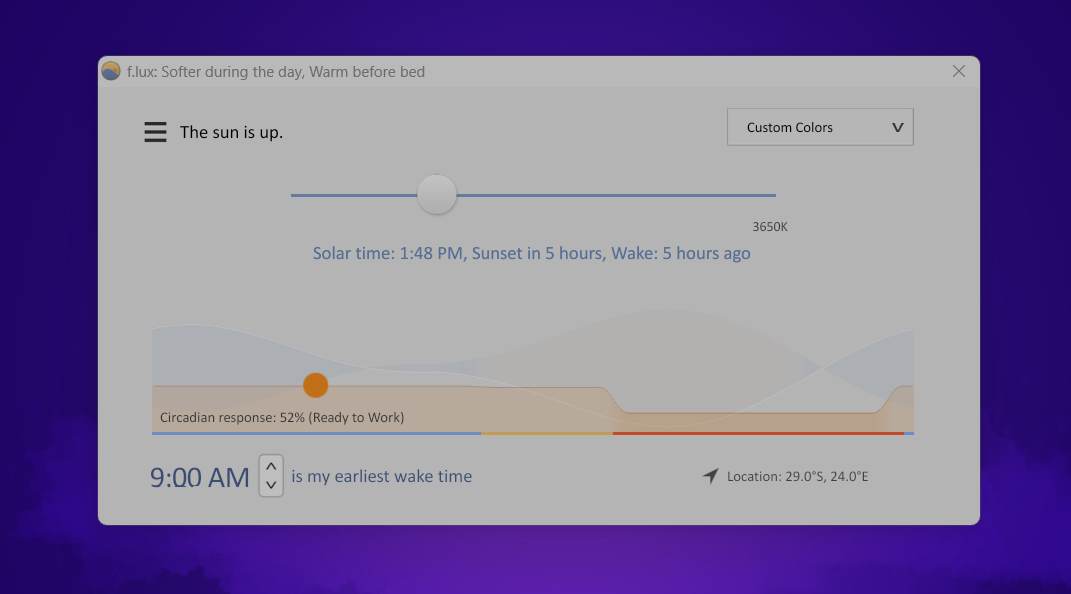Click the red segment of the timeline bar
Viewport: 1071px width, 594px height.
point(757,433)
